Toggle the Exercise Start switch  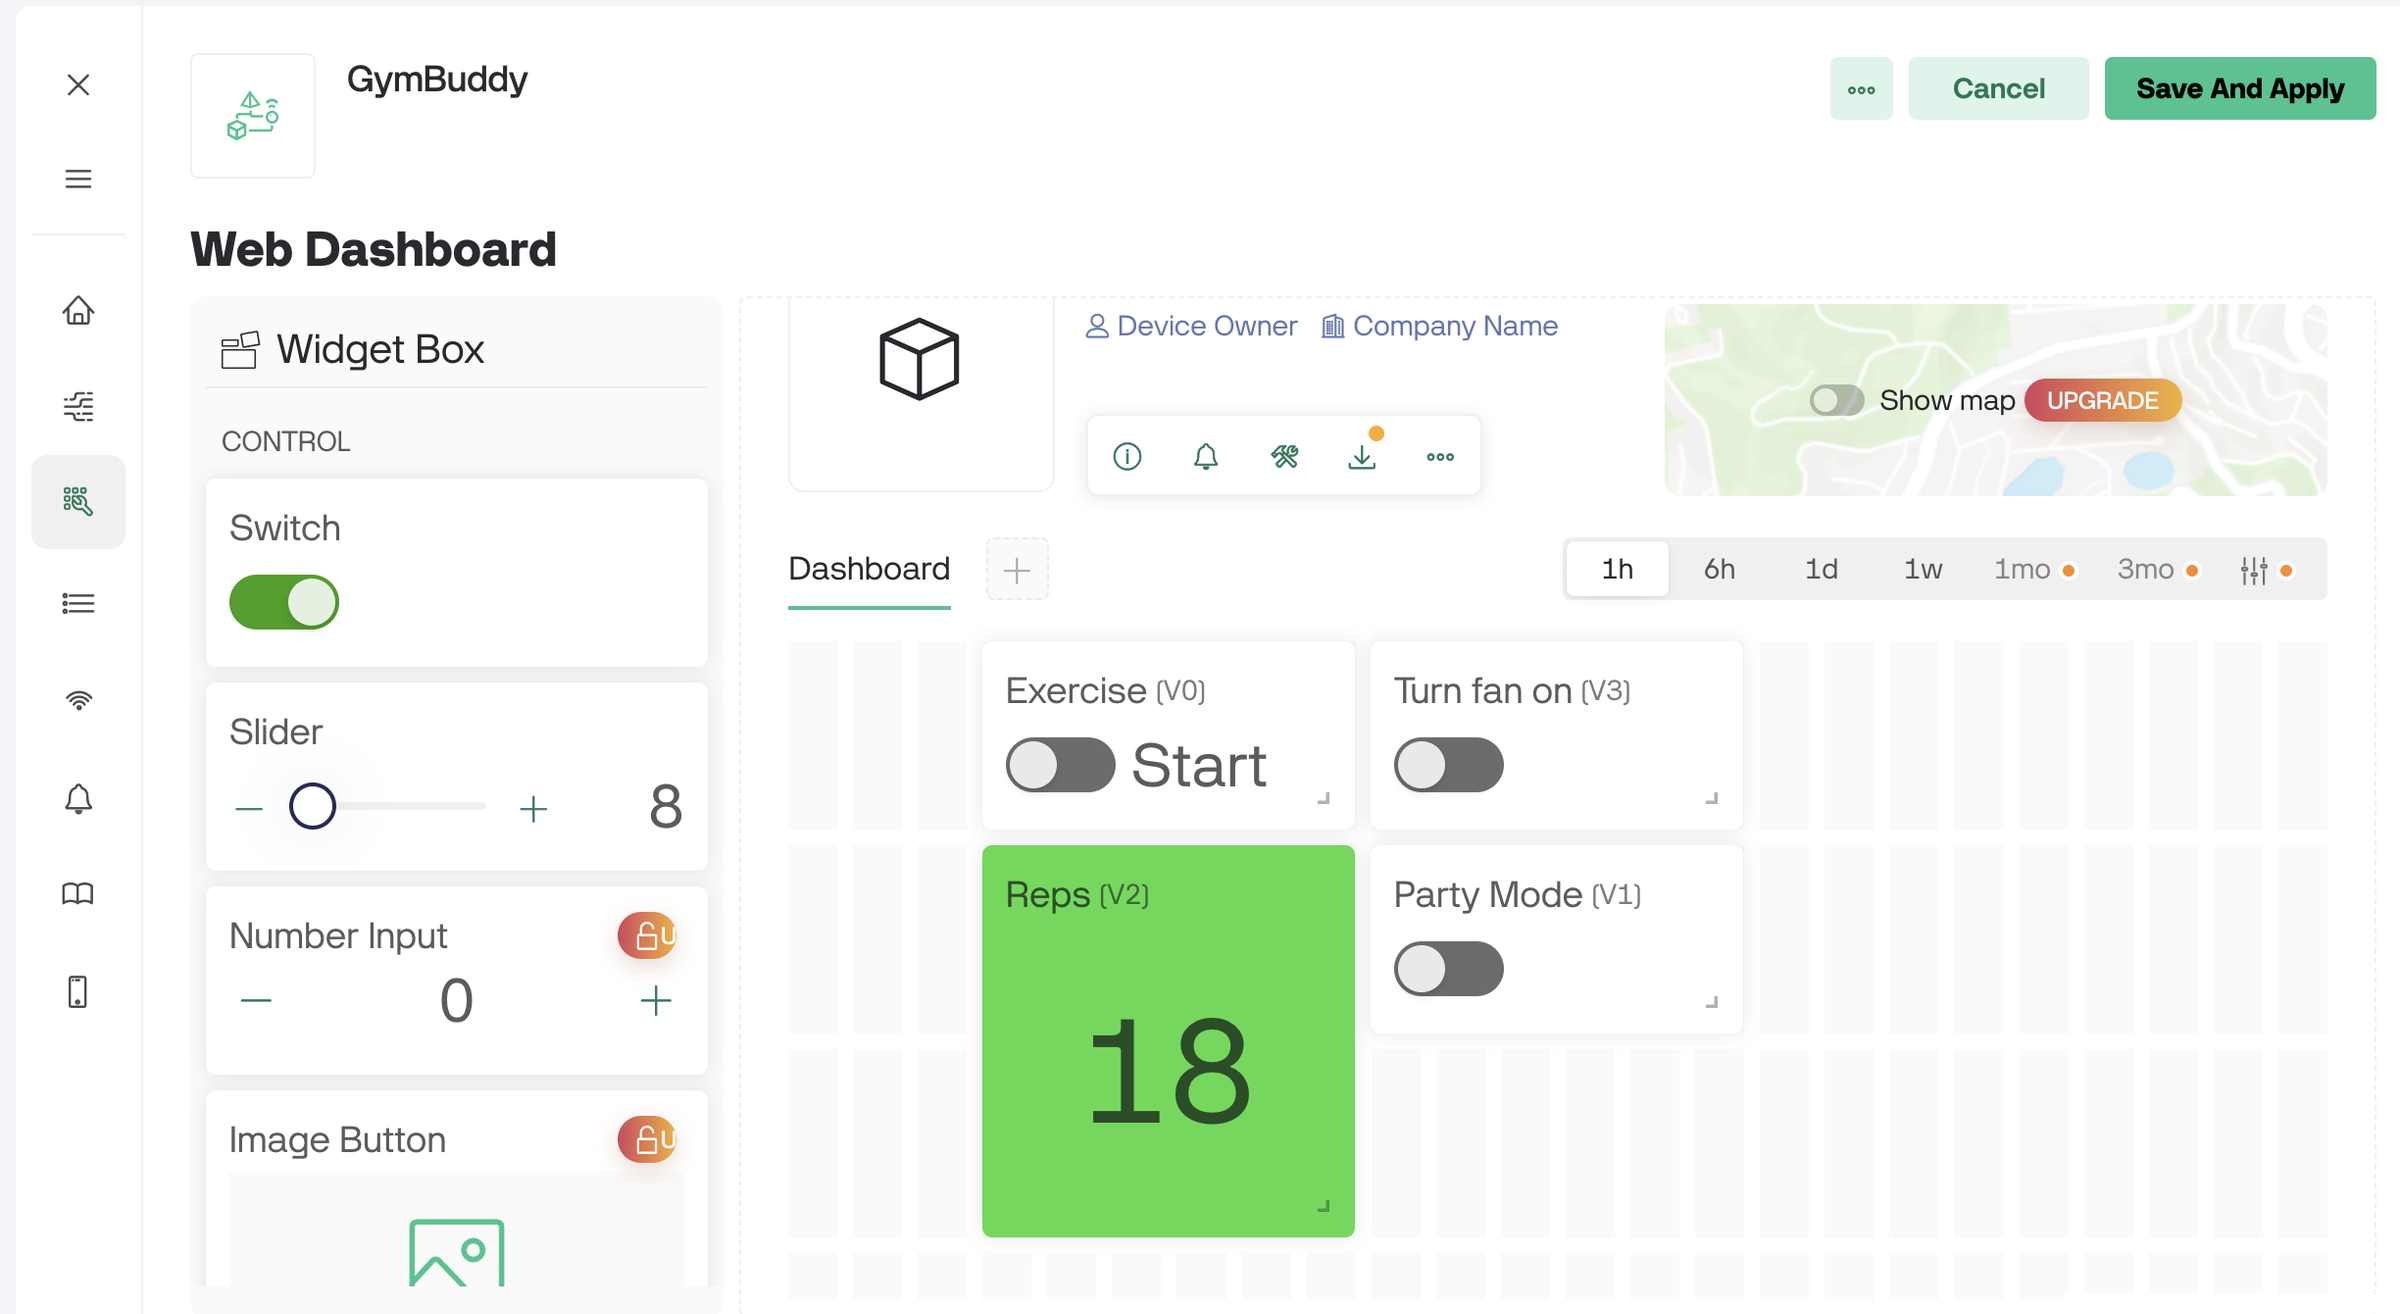[x=1060, y=765]
